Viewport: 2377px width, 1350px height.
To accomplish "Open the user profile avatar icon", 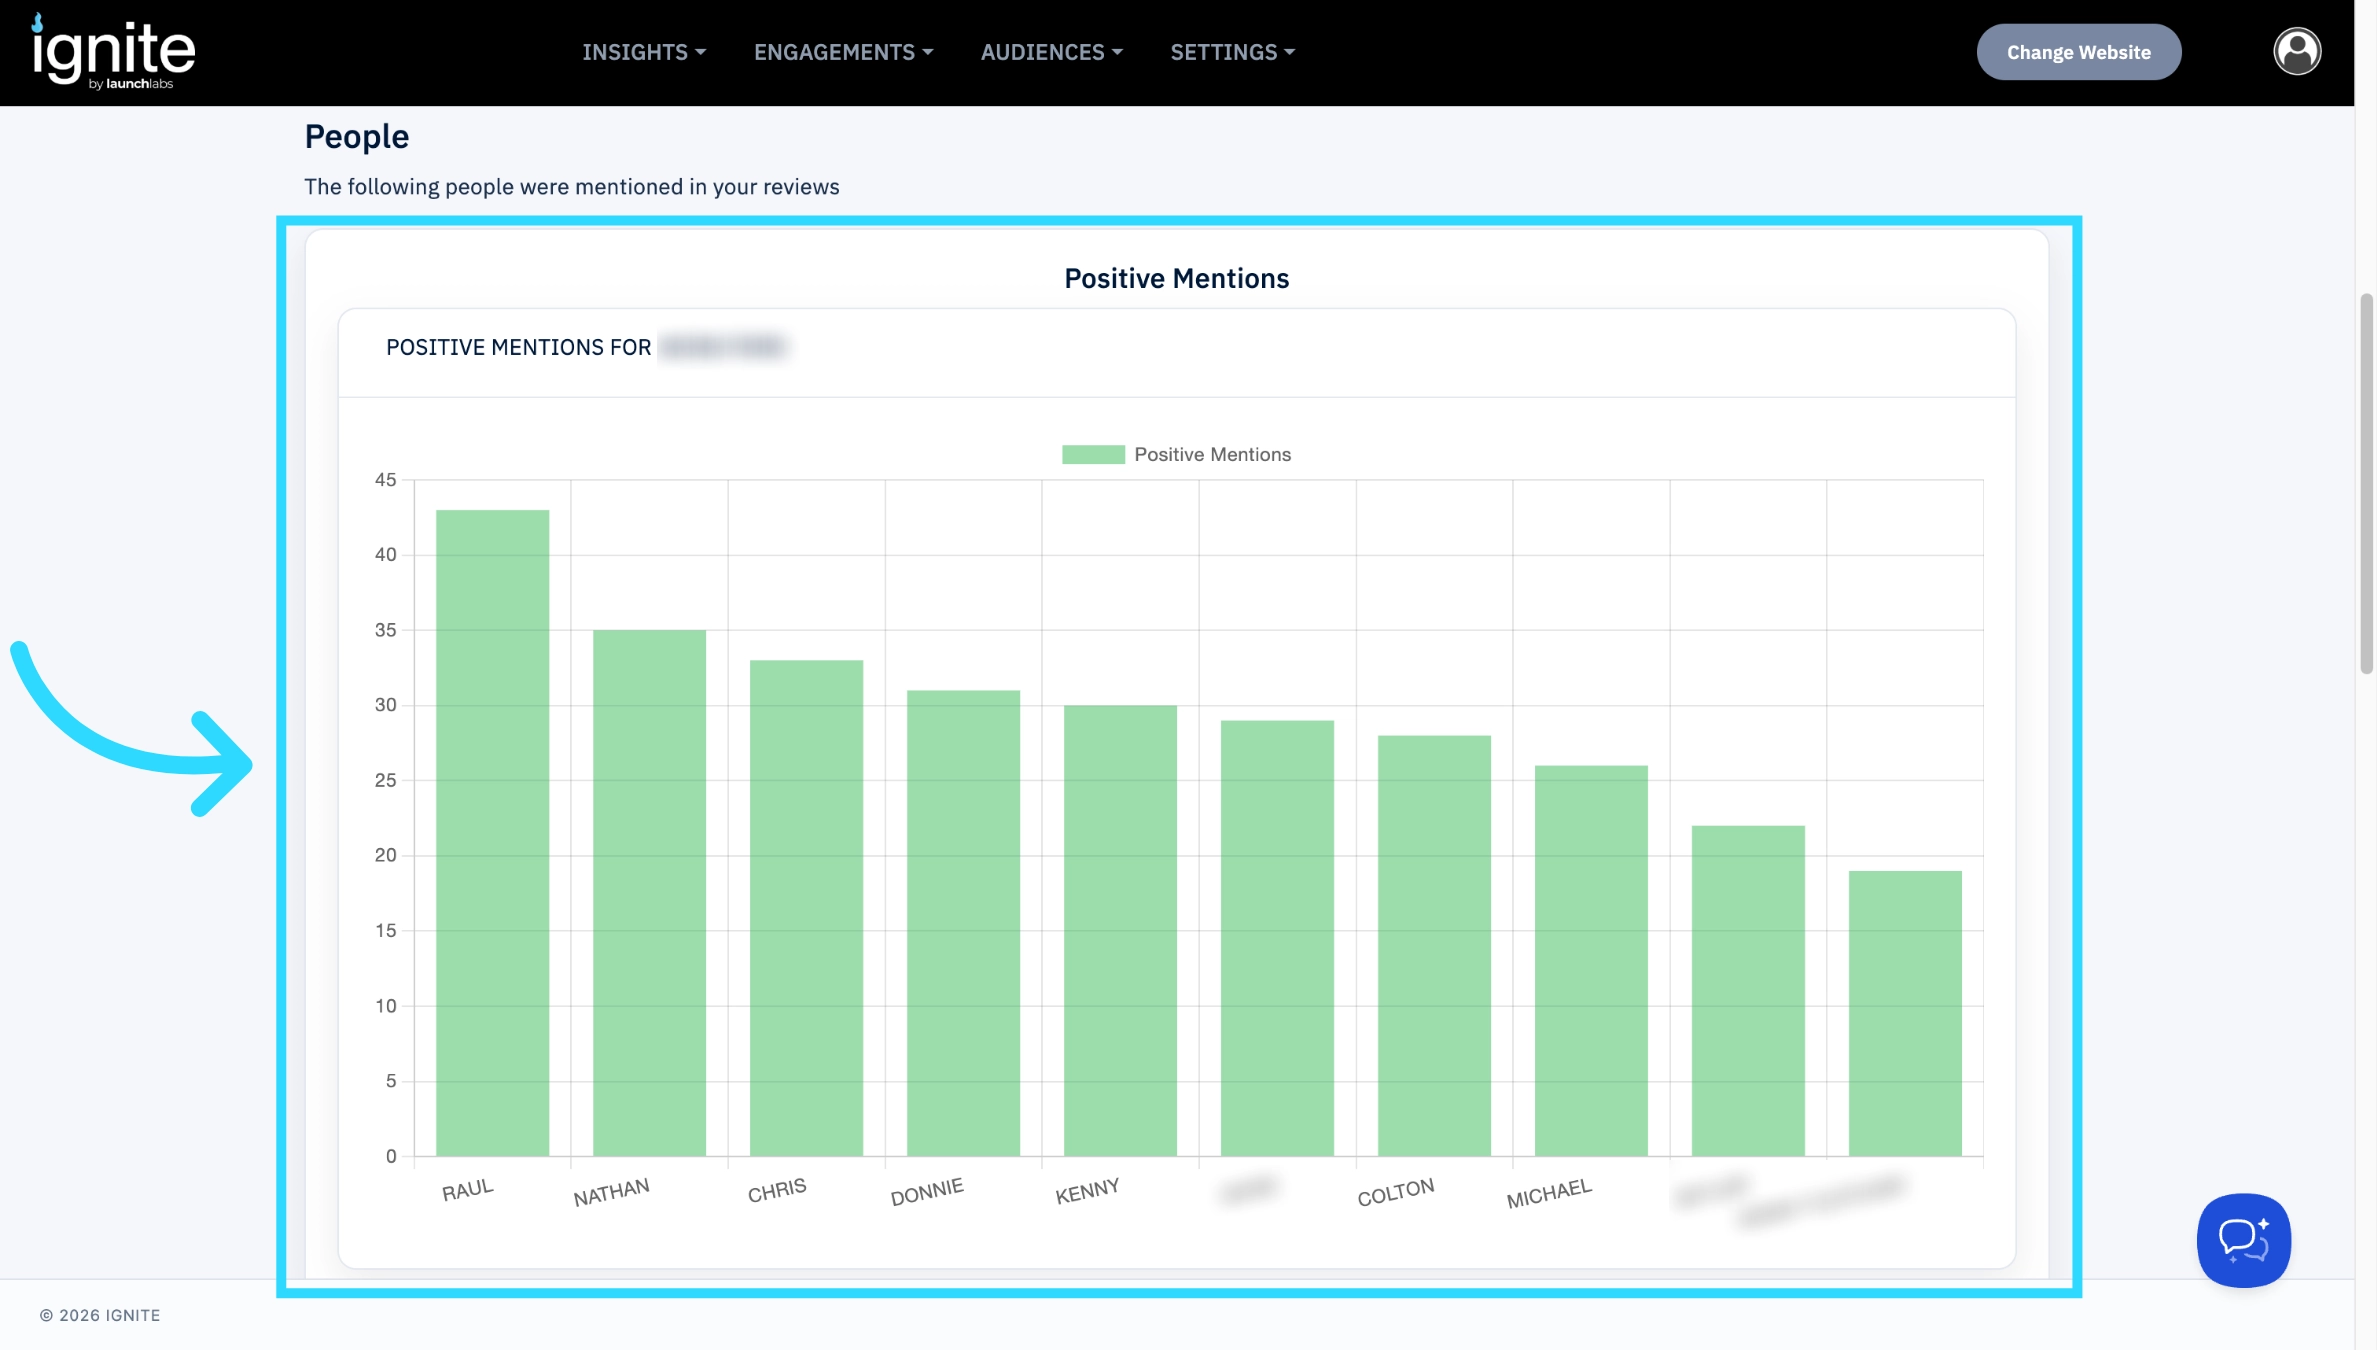I will tap(2297, 51).
